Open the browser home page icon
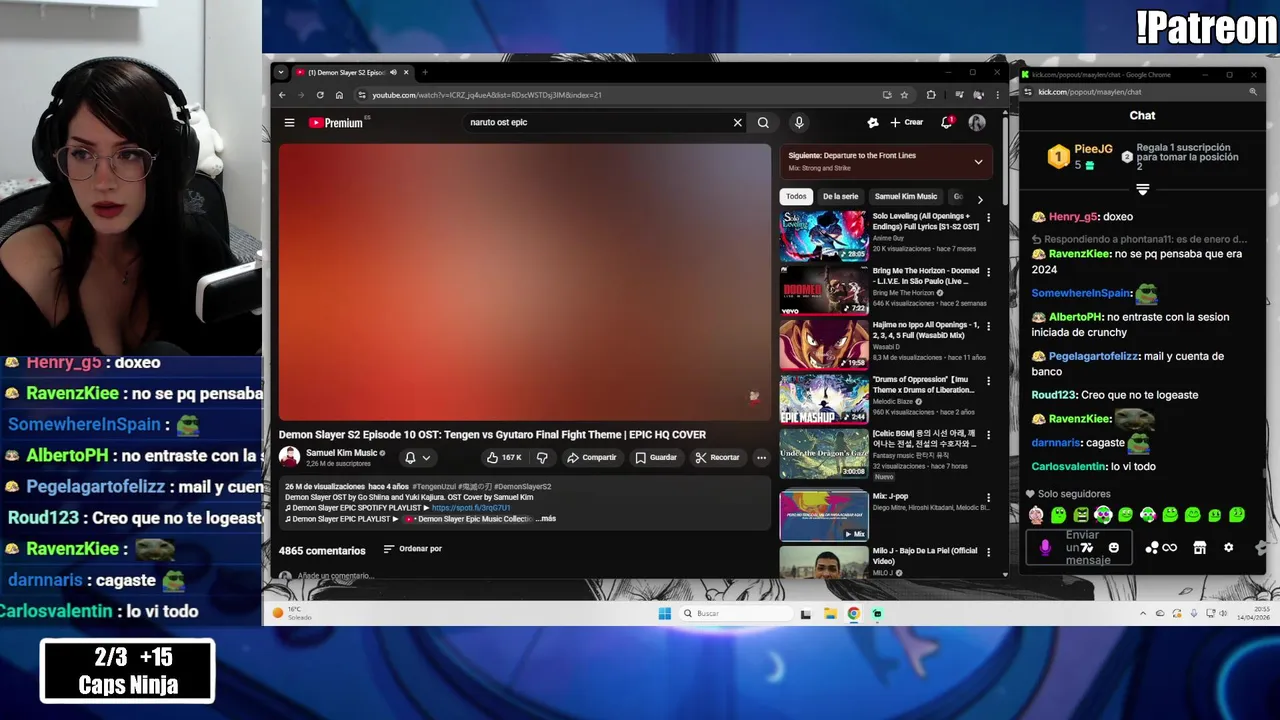1280x720 pixels. (339, 95)
